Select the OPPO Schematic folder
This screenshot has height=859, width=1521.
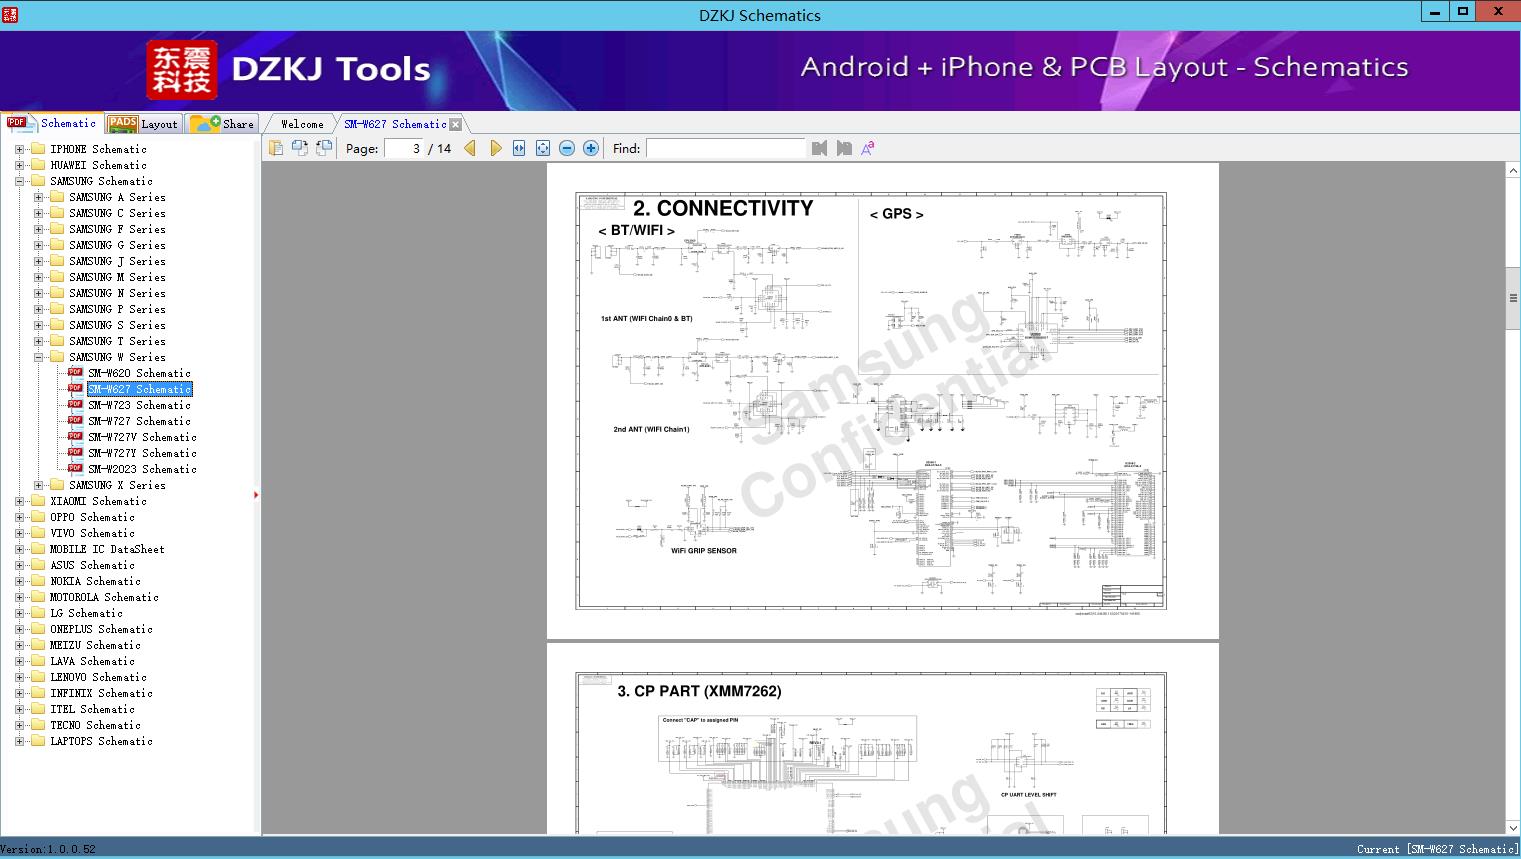[x=92, y=517]
